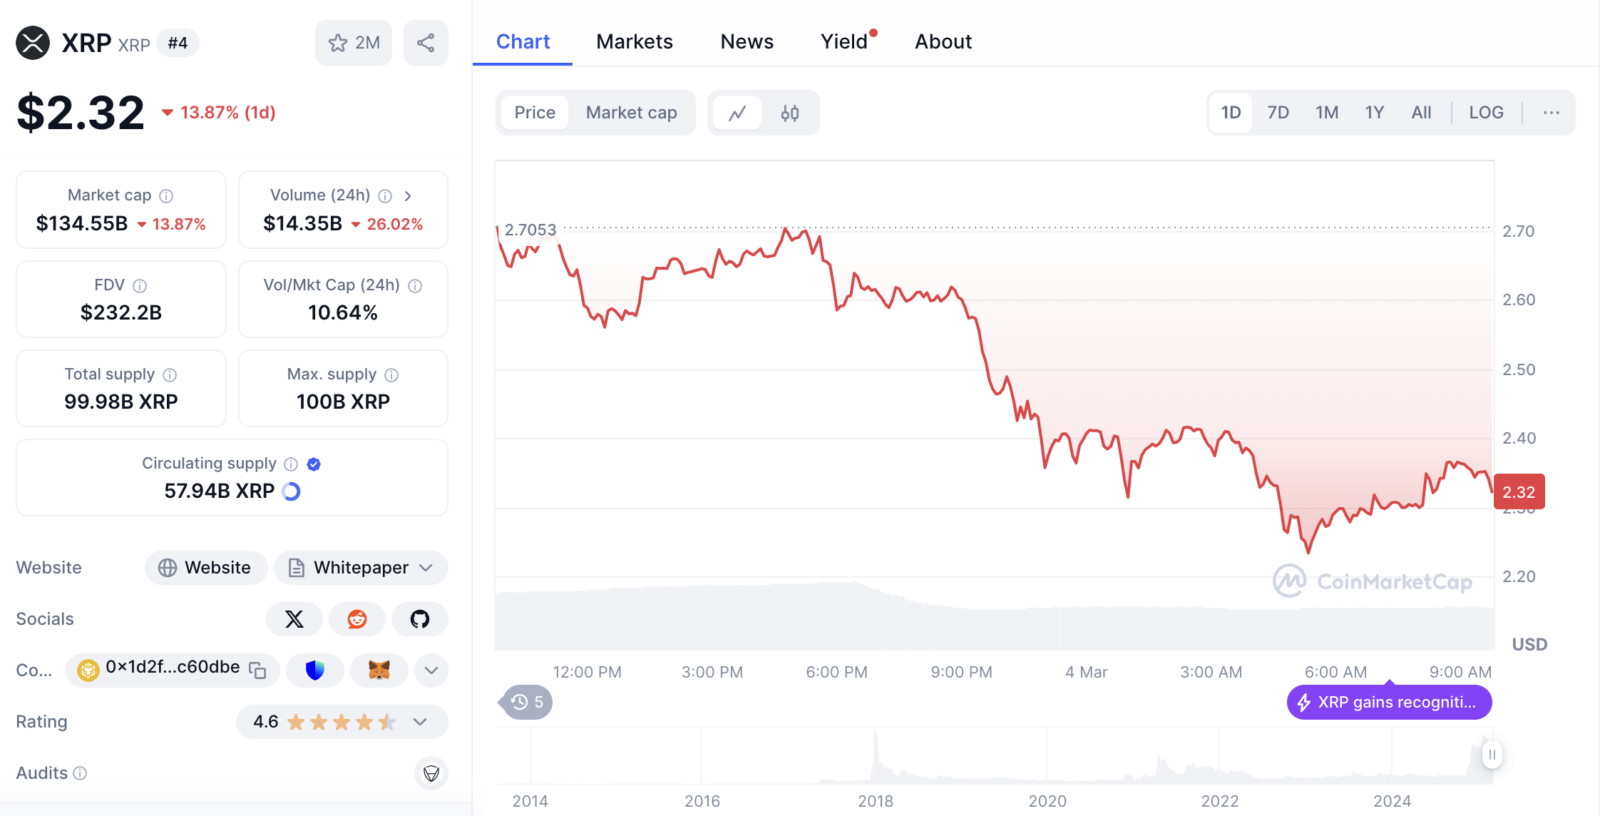Switch to the Markets tab
The width and height of the screenshot is (1600, 816).
634,42
